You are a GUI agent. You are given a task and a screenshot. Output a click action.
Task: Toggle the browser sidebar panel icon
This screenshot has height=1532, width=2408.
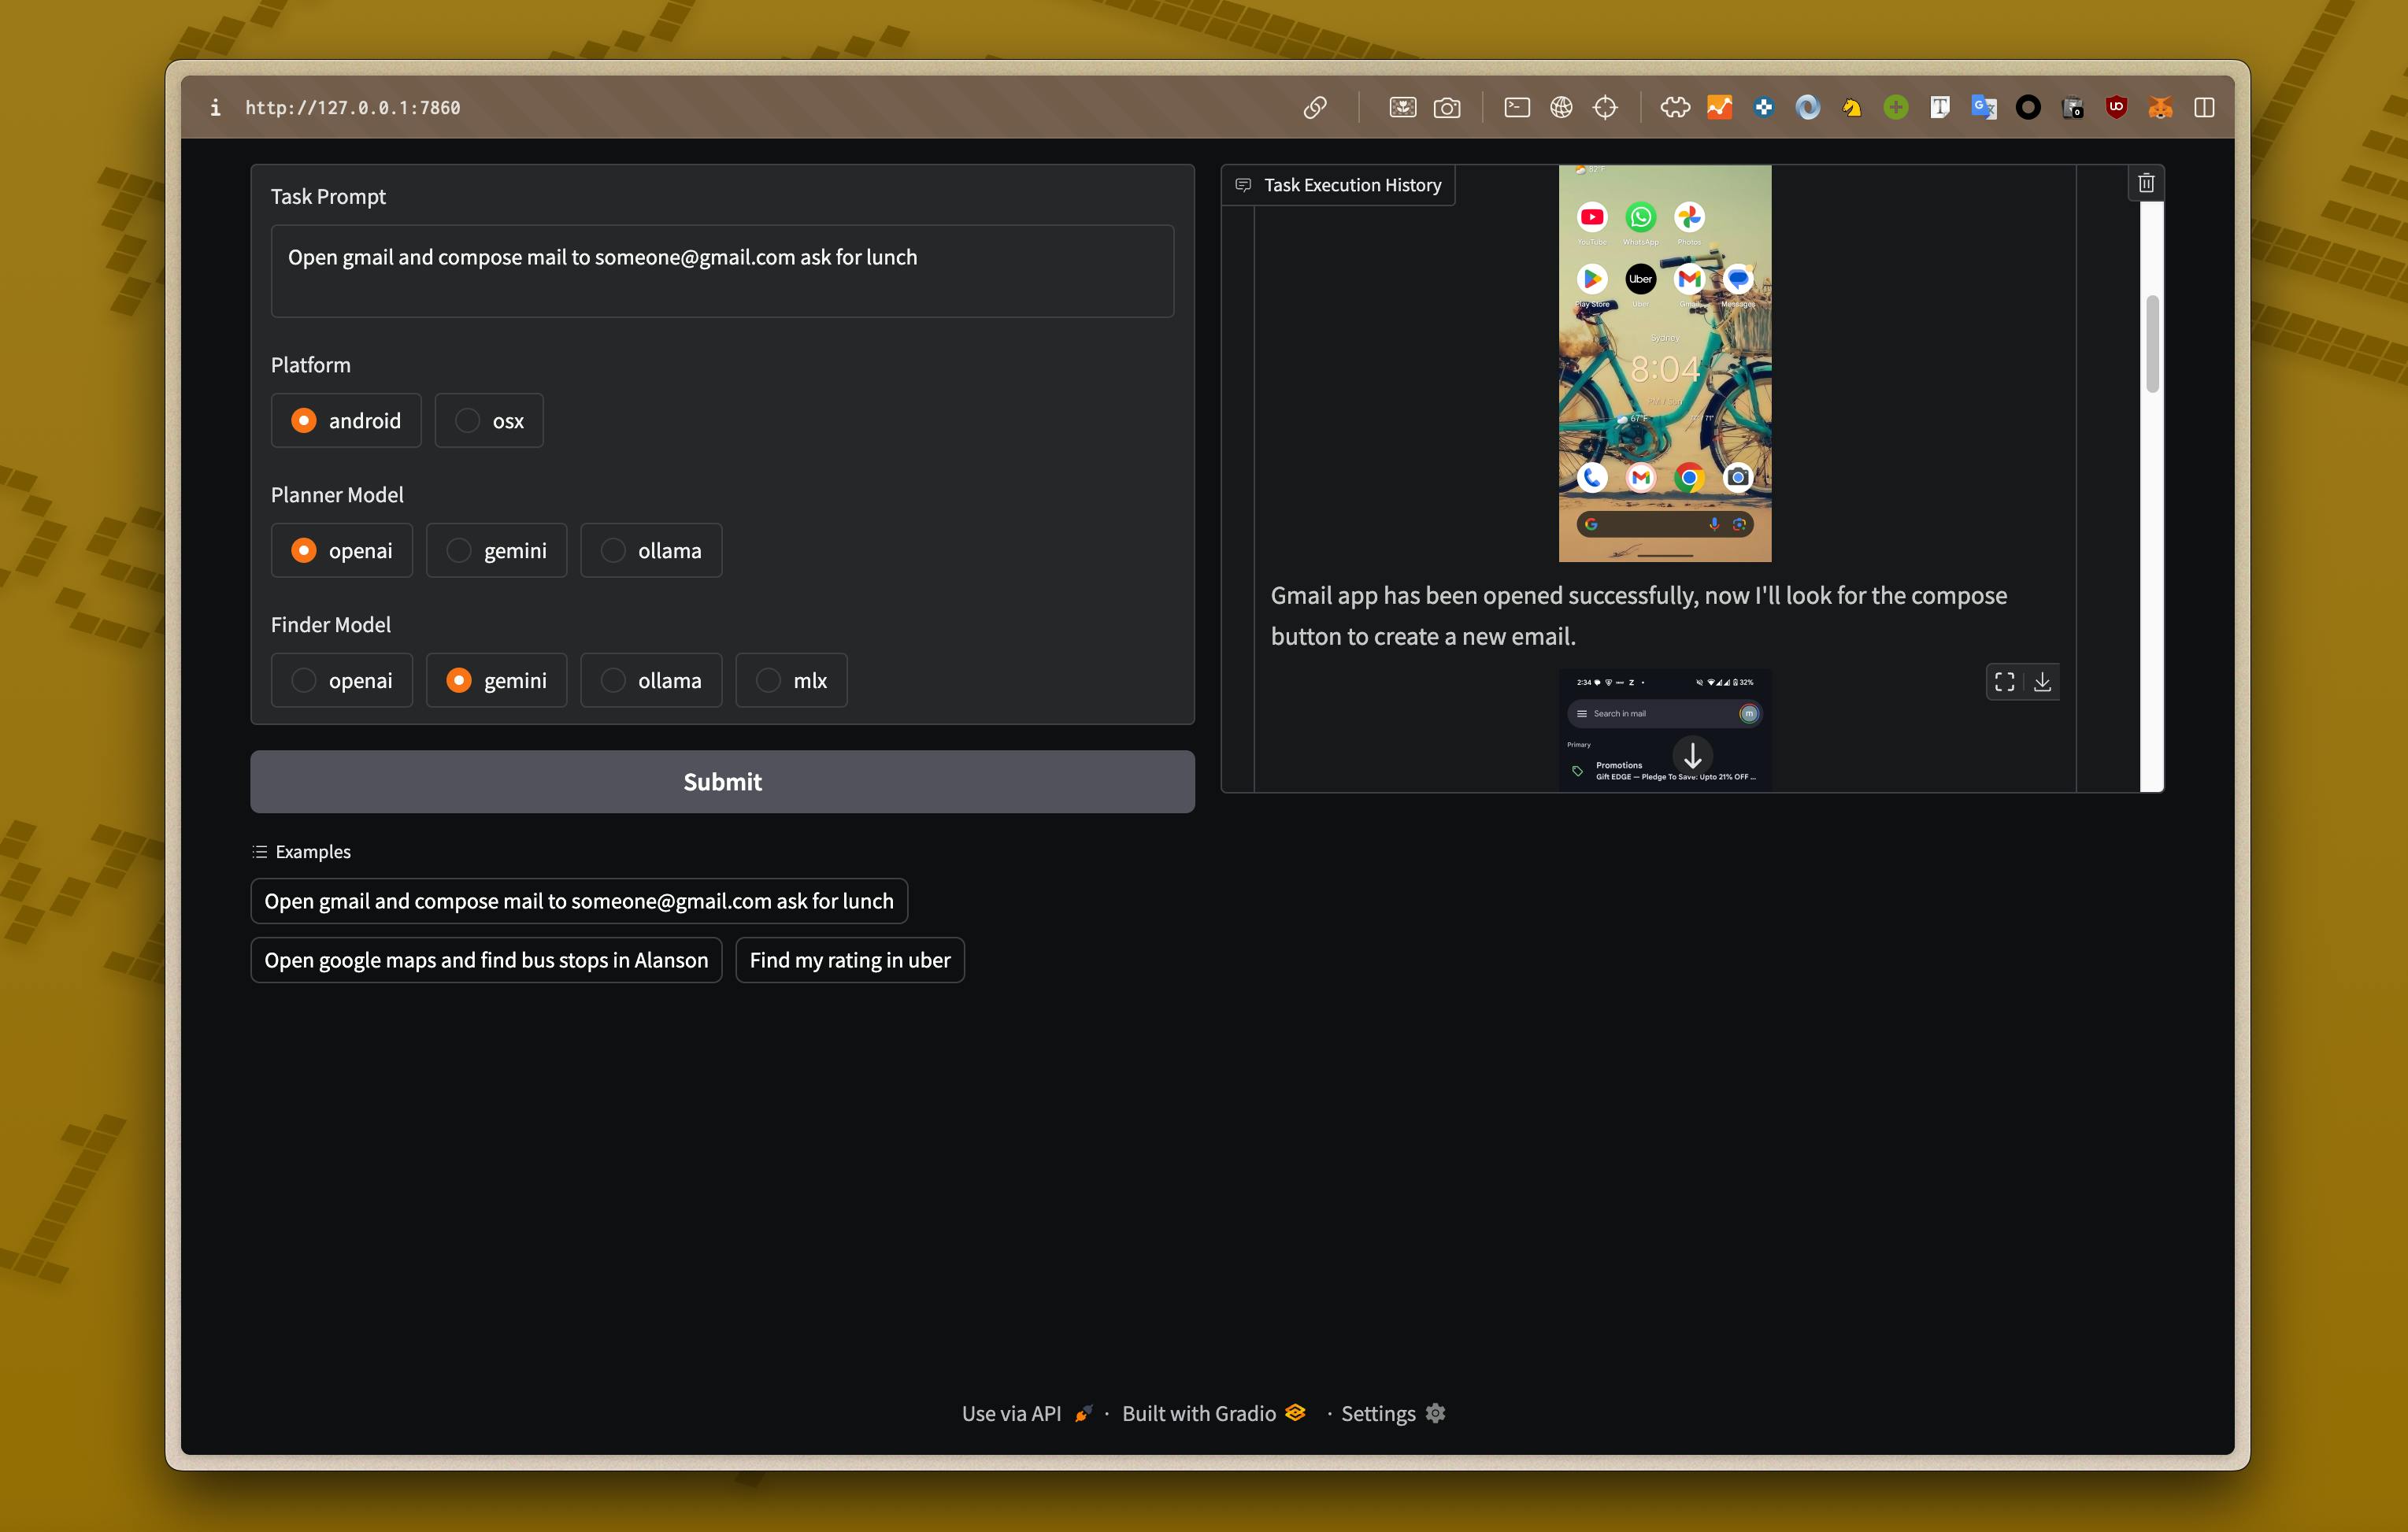2204,107
